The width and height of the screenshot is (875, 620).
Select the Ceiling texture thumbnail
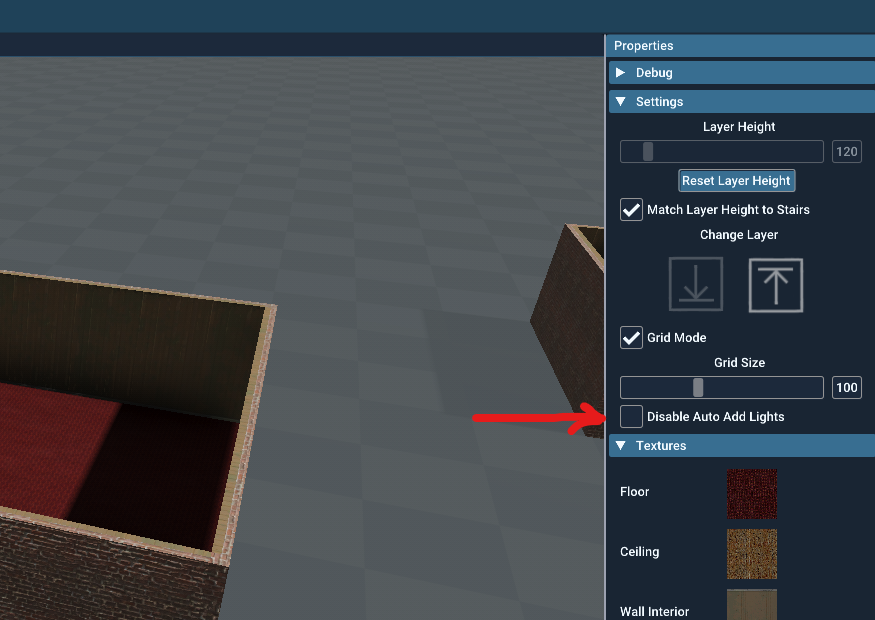pyautogui.click(x=752, y=553)
